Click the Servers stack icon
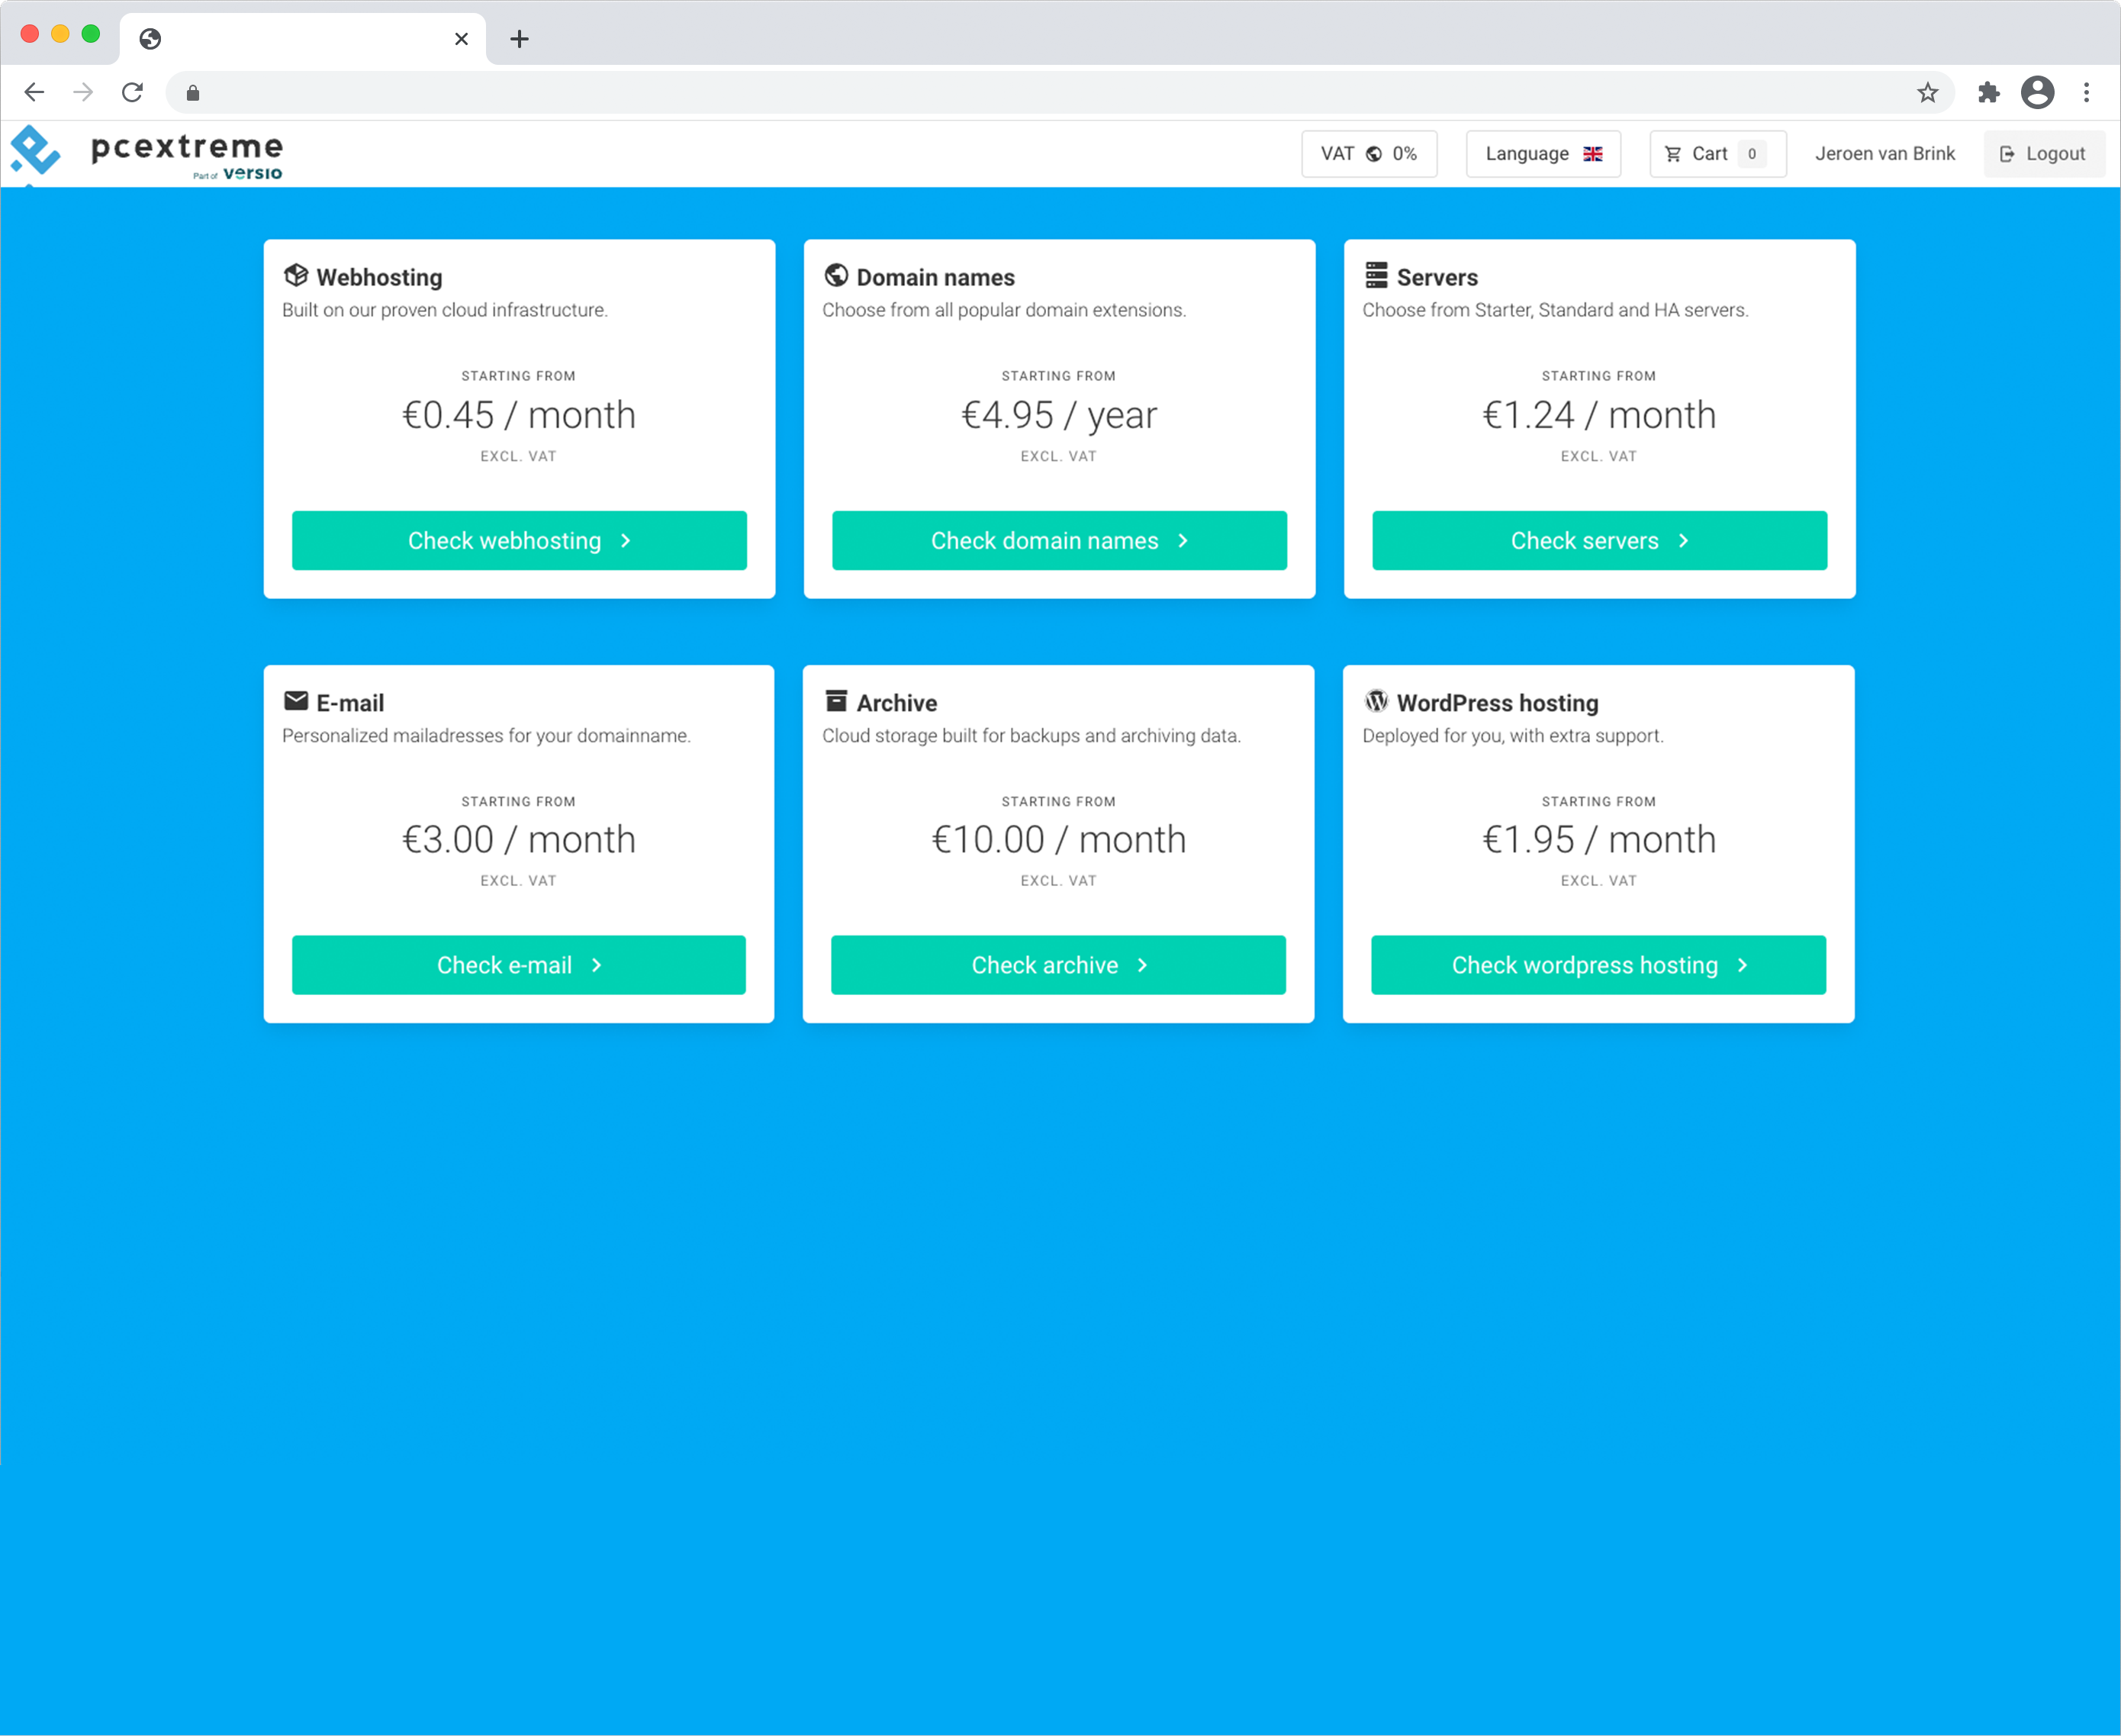The width and height of the screenshot is (2121, 1736). coord(1376,275)
